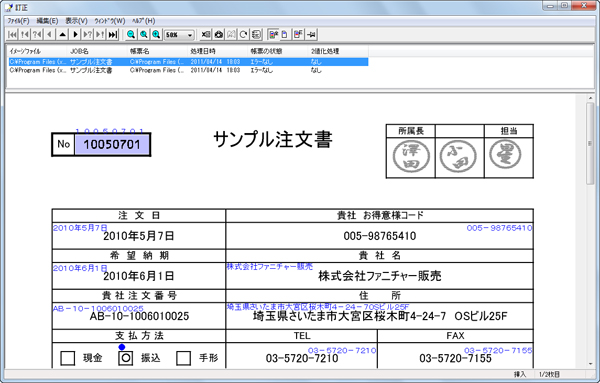
Task: Go to next error (!) item
Action: [x=100, y=34]
